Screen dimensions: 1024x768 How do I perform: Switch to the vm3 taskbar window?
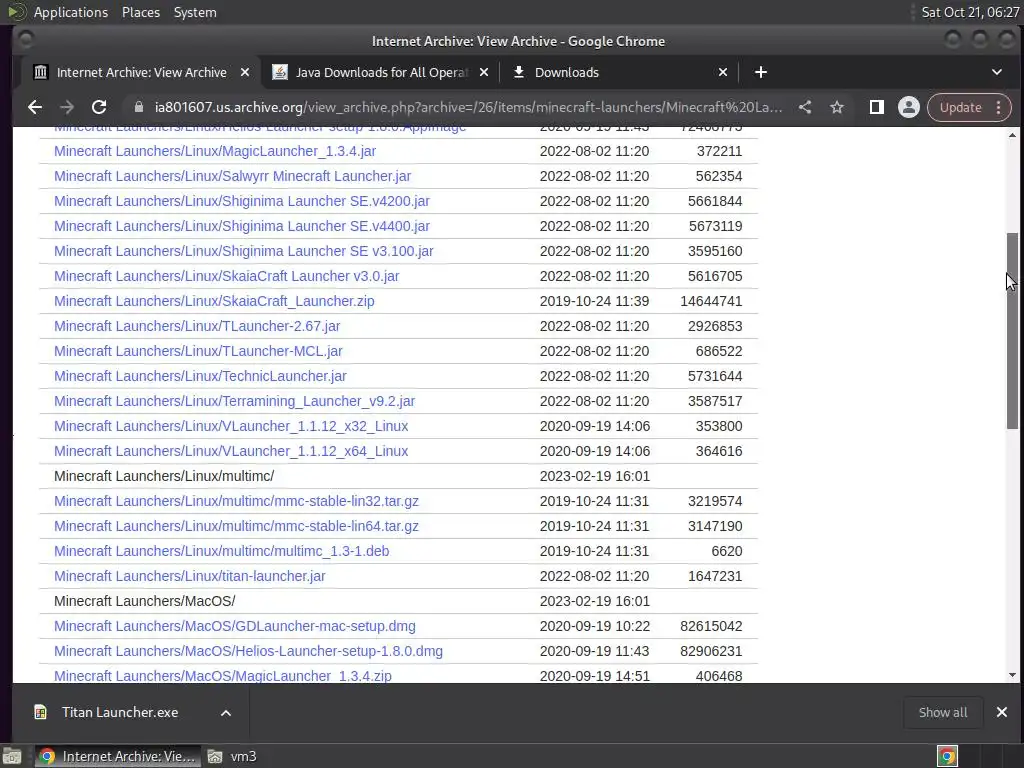(233, 757)
